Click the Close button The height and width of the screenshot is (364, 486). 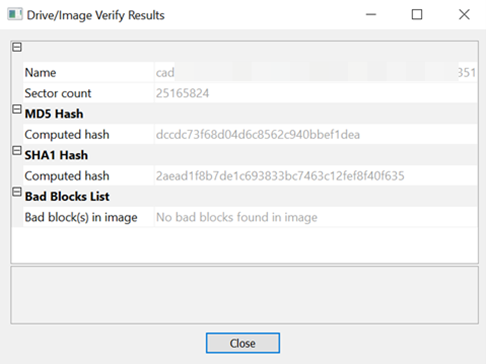point(243,343)
